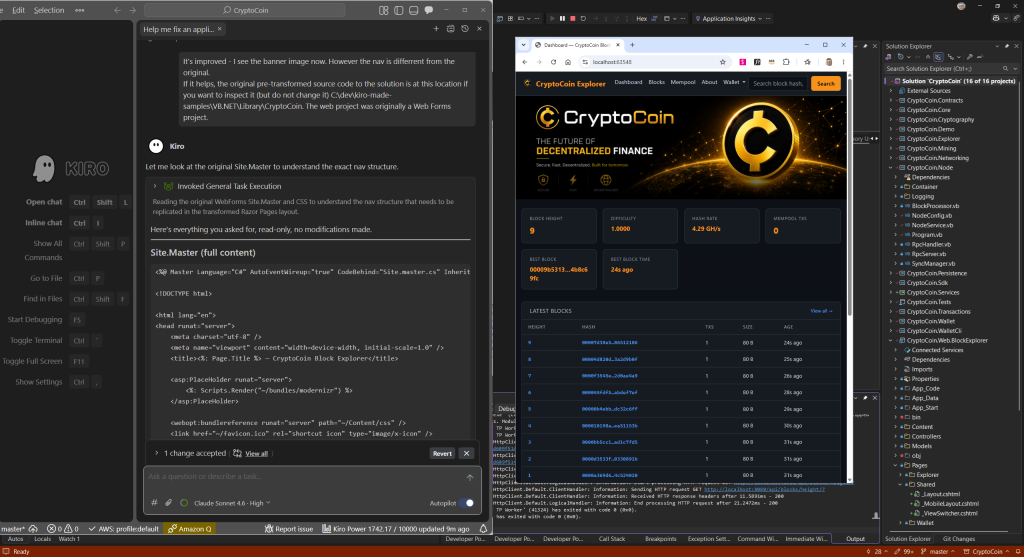The height and width of the screenshot is (557, 1024).
Task: Select NodeService.vb file
Action: point(932,225)
